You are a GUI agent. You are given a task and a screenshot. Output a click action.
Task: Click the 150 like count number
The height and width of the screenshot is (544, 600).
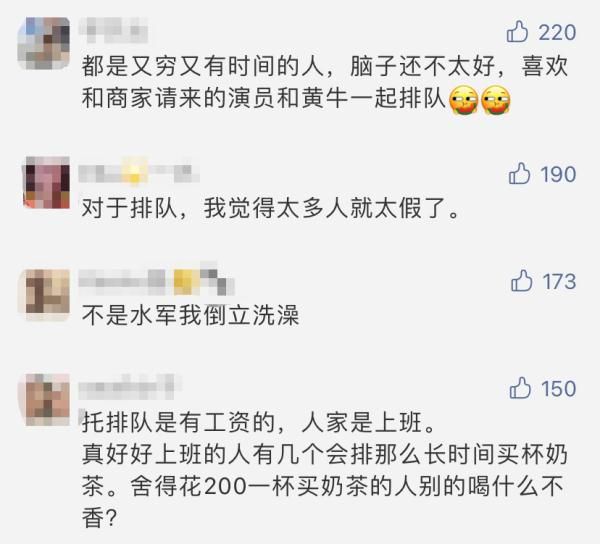click(559, 389)
